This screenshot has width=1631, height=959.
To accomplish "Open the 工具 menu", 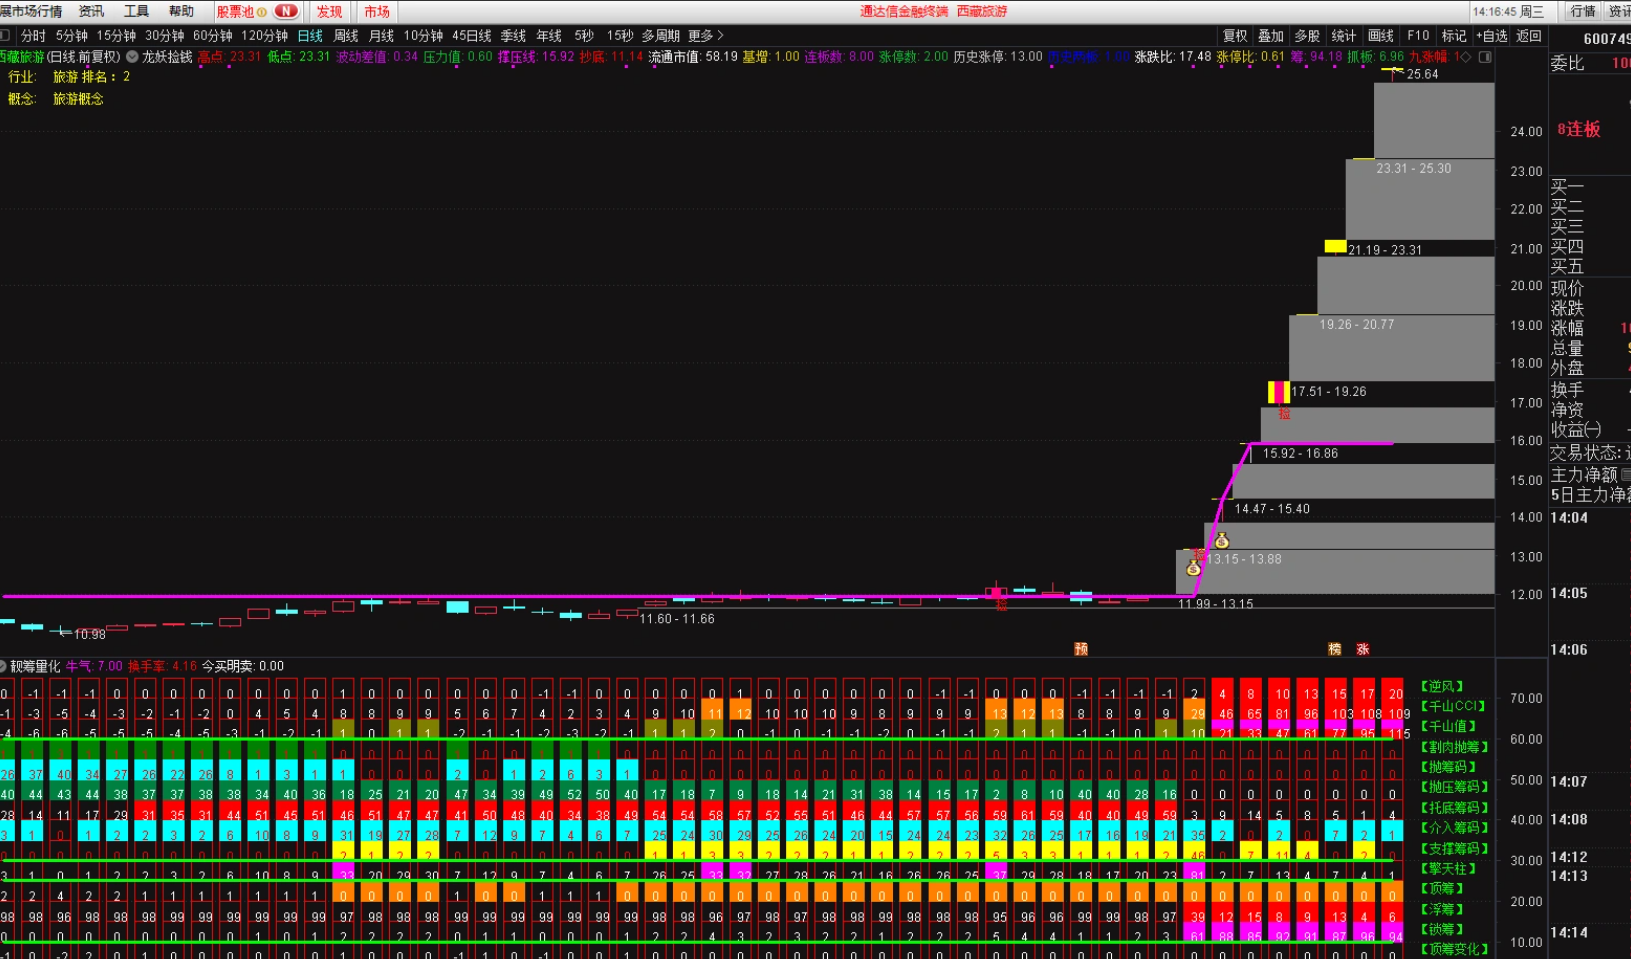I will click(x=136, y=11).
